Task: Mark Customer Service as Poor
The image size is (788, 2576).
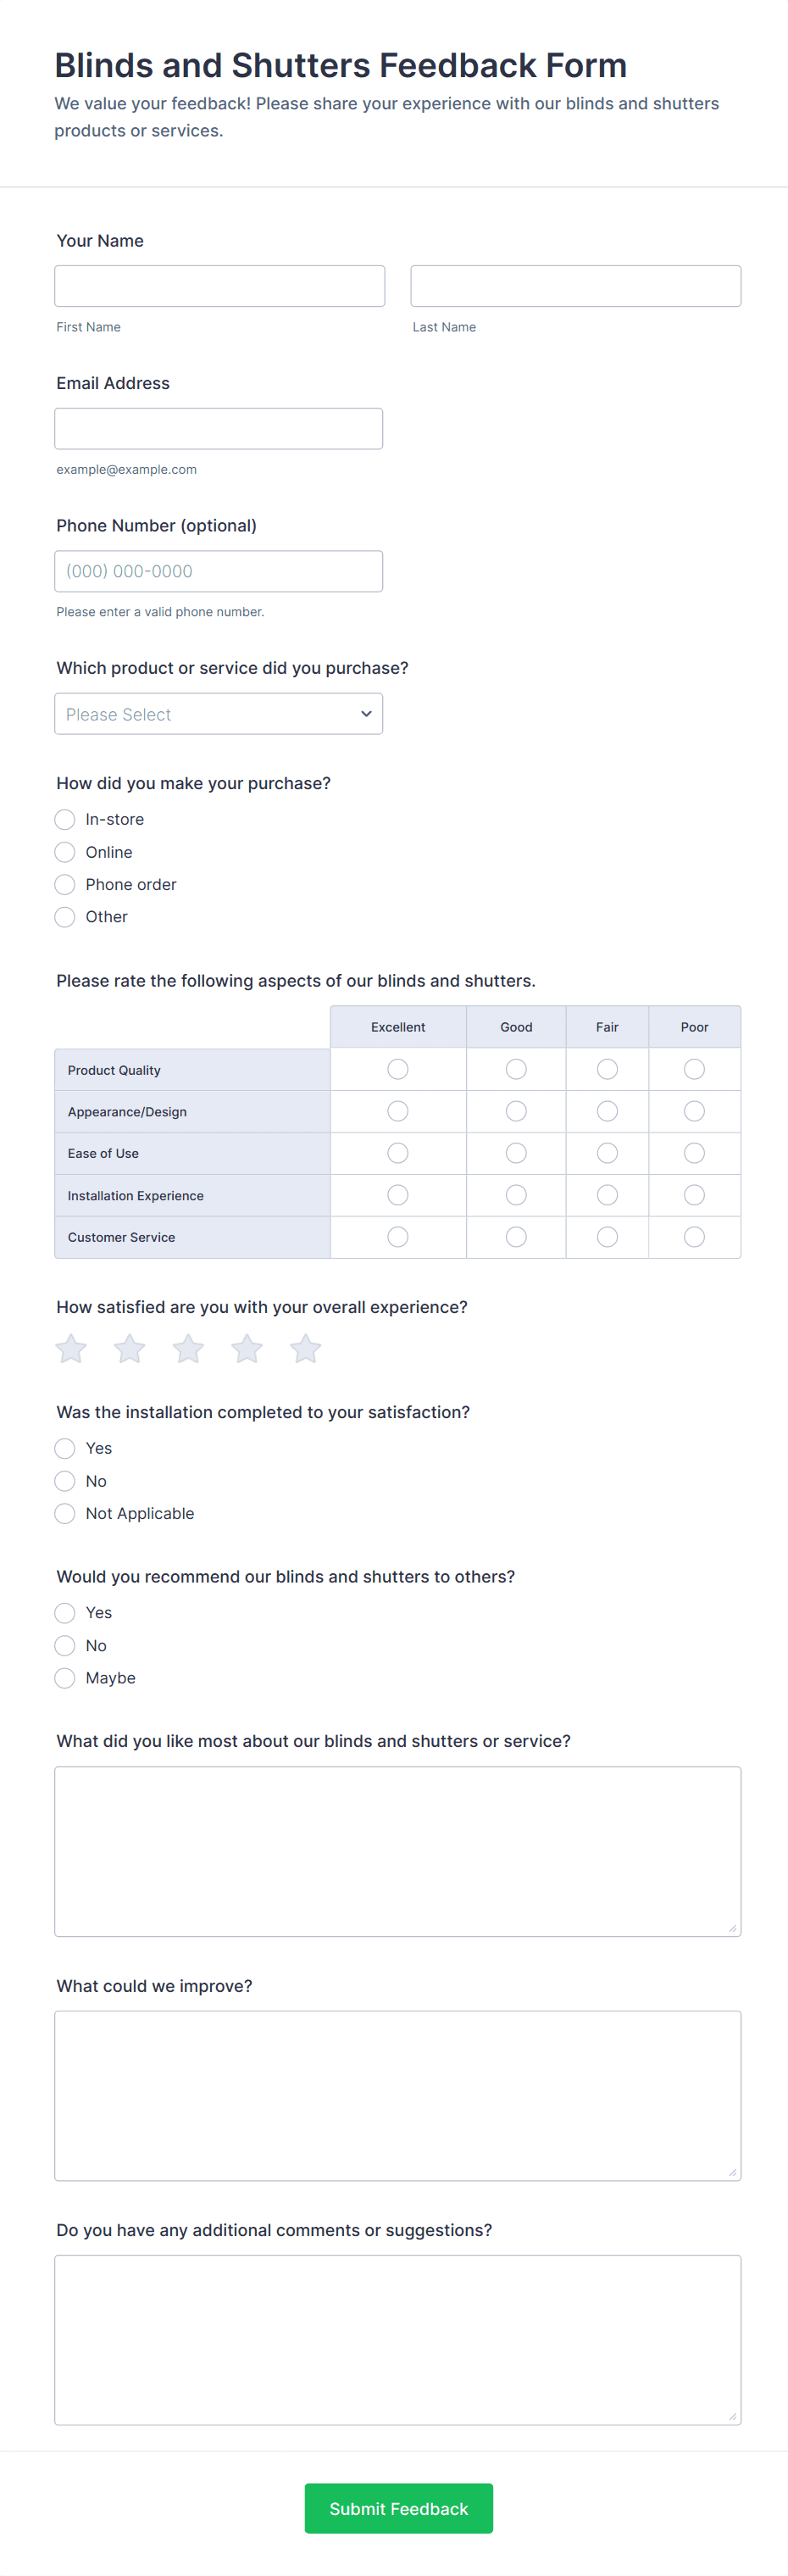Action: click(694, 1237)
